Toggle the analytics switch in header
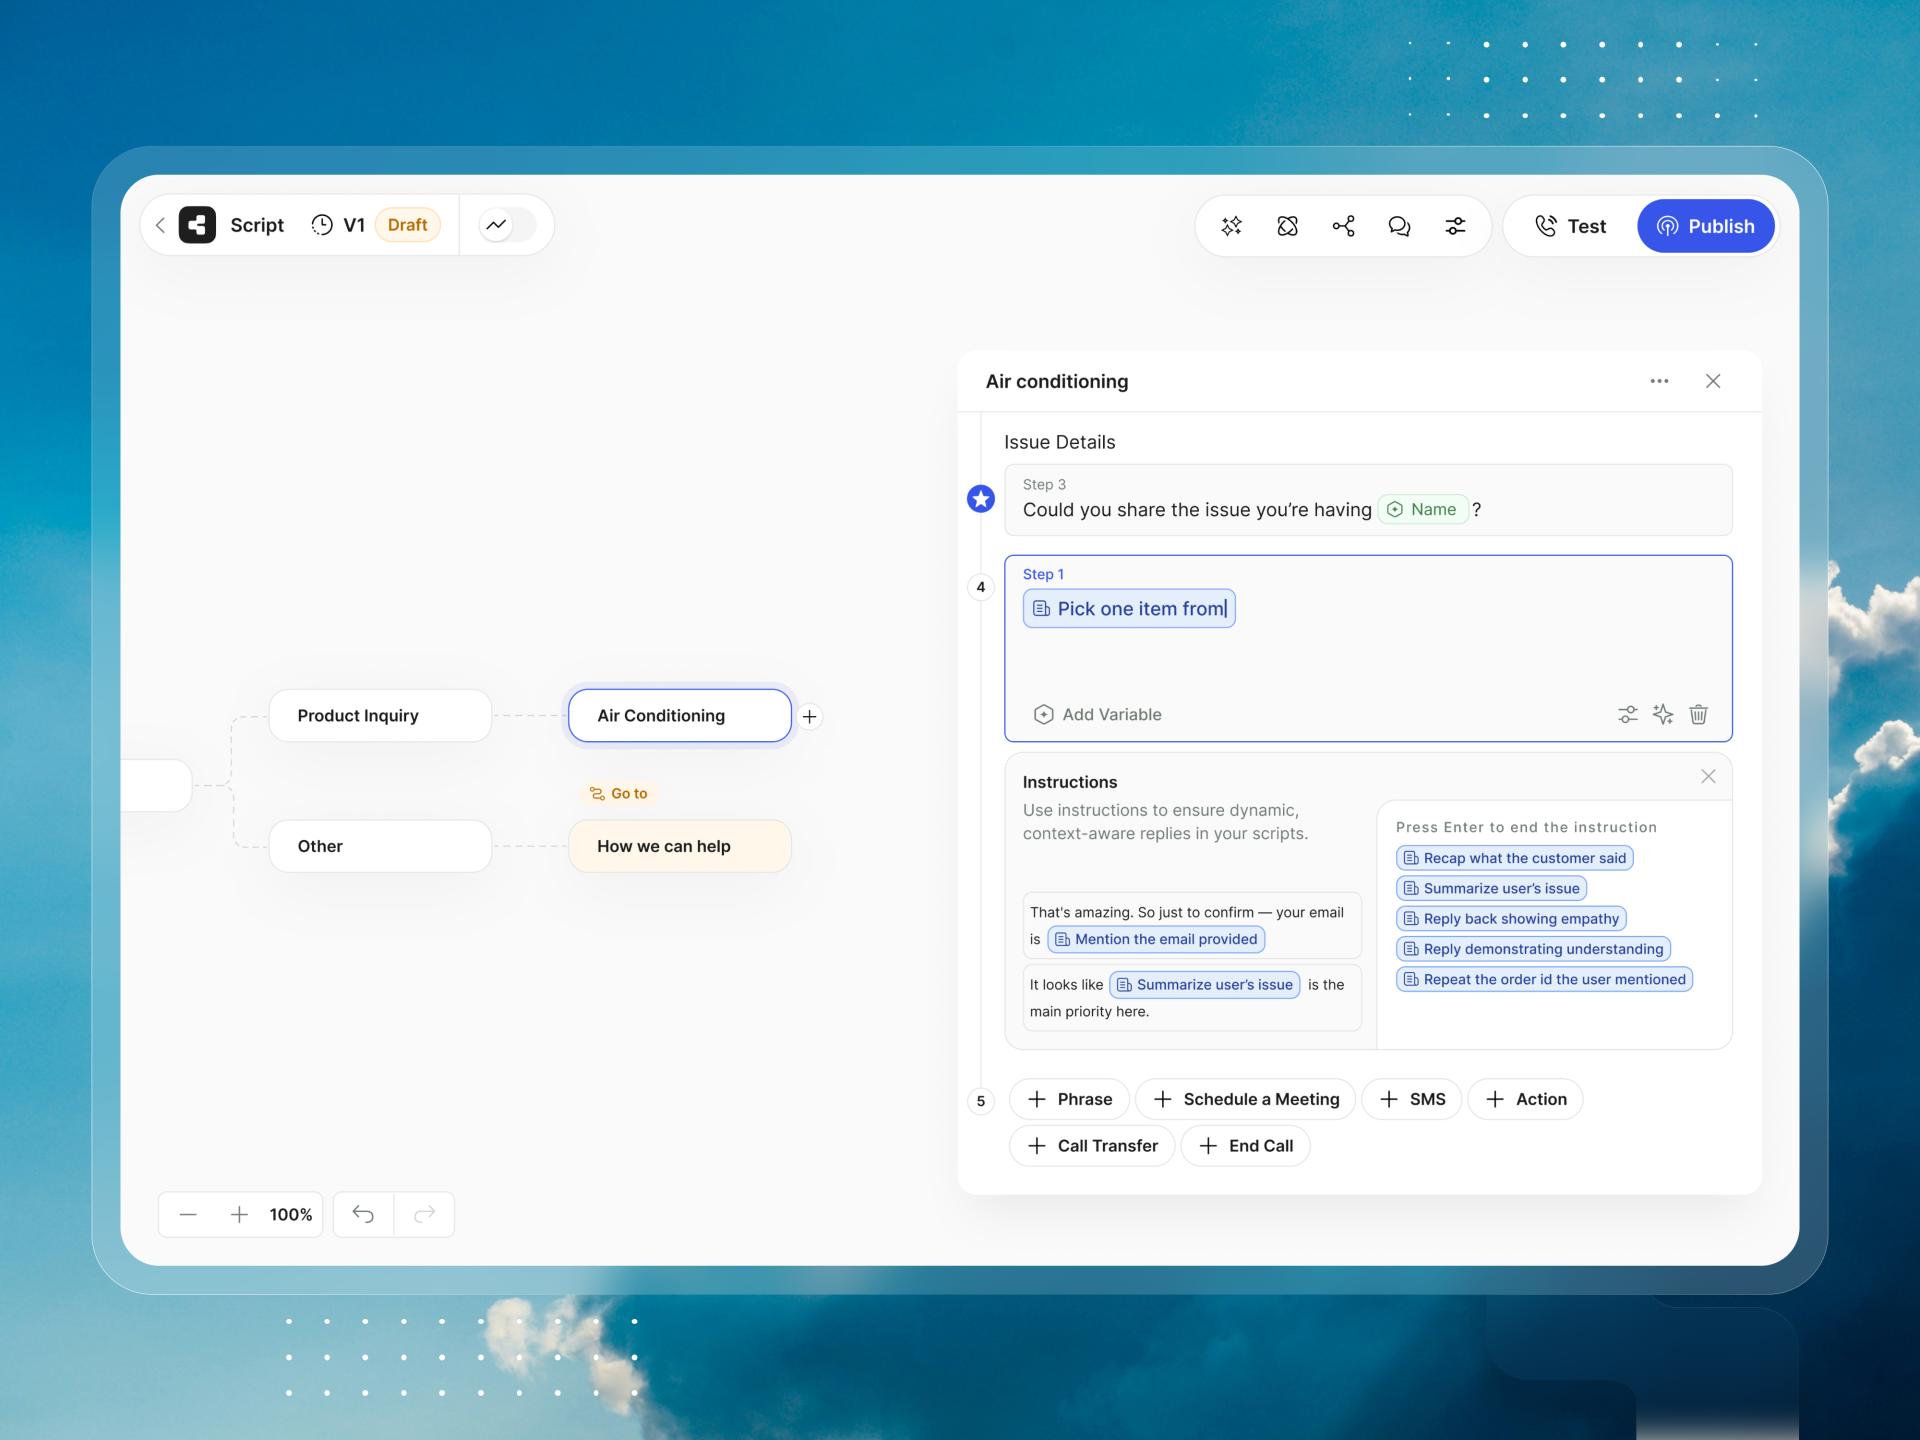This screenshot has width=1920, height=1440. click(507, 225)
